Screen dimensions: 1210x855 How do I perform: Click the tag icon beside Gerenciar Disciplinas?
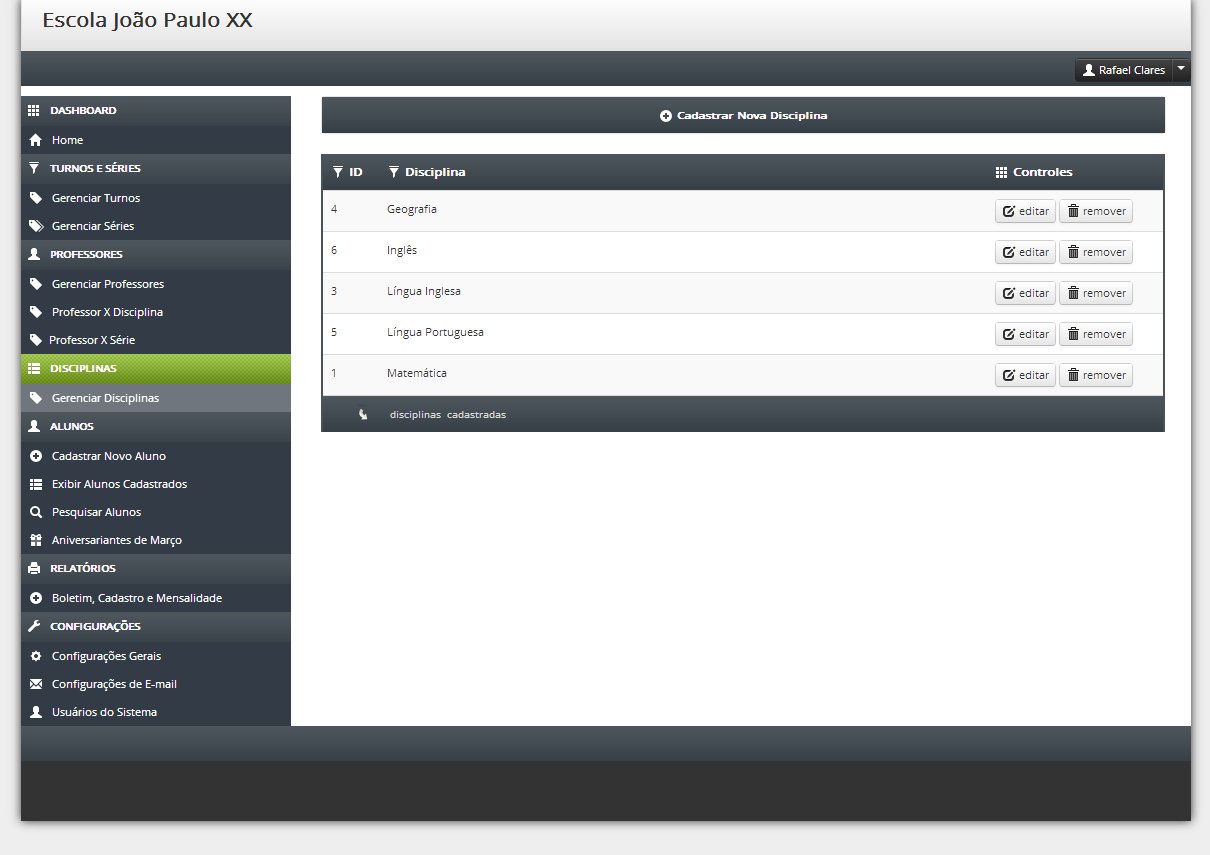[x=36, y=398]
